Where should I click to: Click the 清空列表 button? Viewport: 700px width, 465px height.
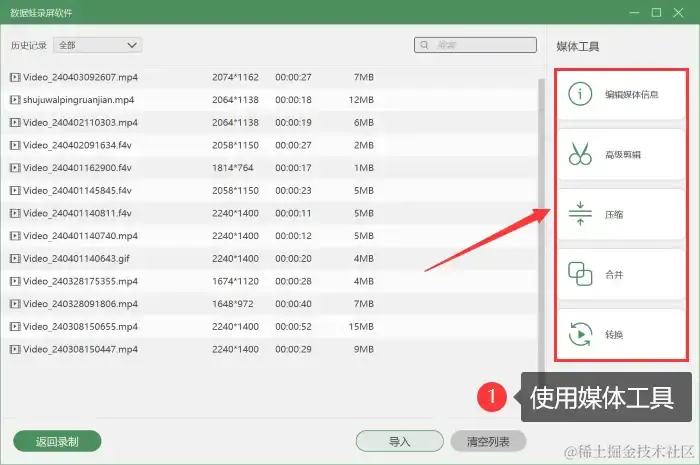click(x=488, y=441)
